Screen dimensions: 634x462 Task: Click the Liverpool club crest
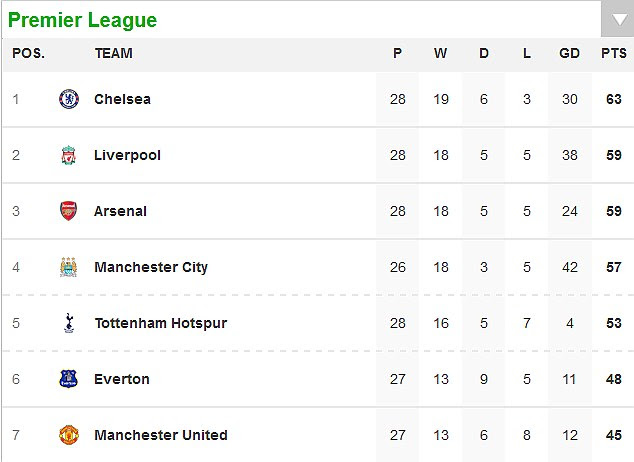pyautogui.click(x=69, y=155)
